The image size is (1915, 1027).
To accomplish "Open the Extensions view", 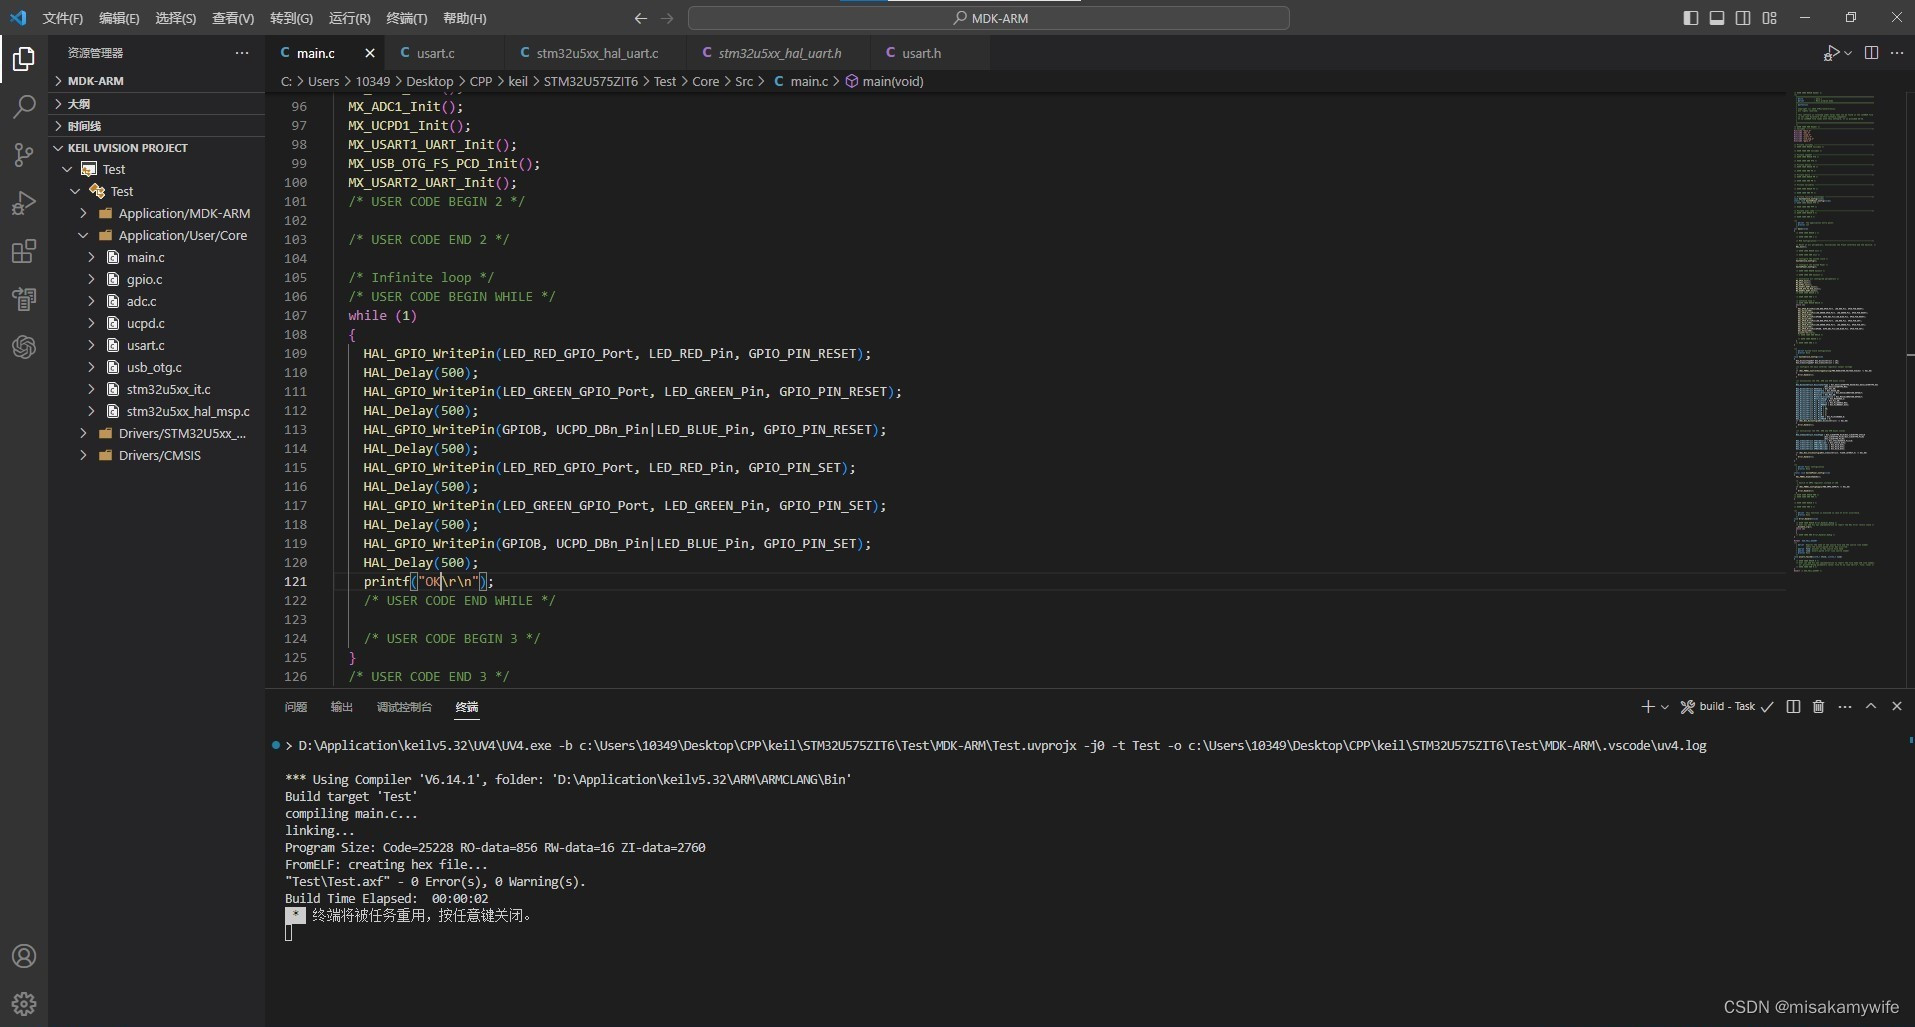I will [x=24, y=251].
